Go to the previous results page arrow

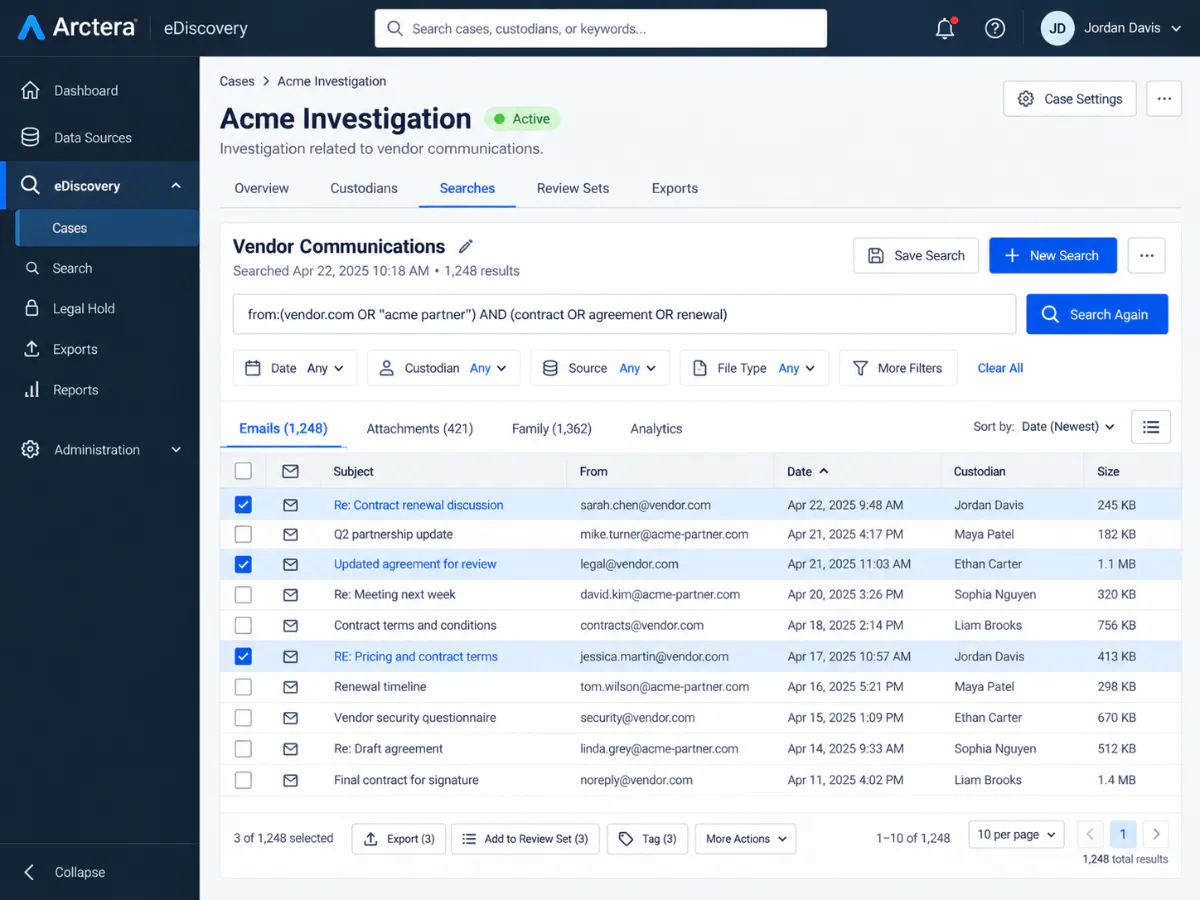[x=1090, y=834]
